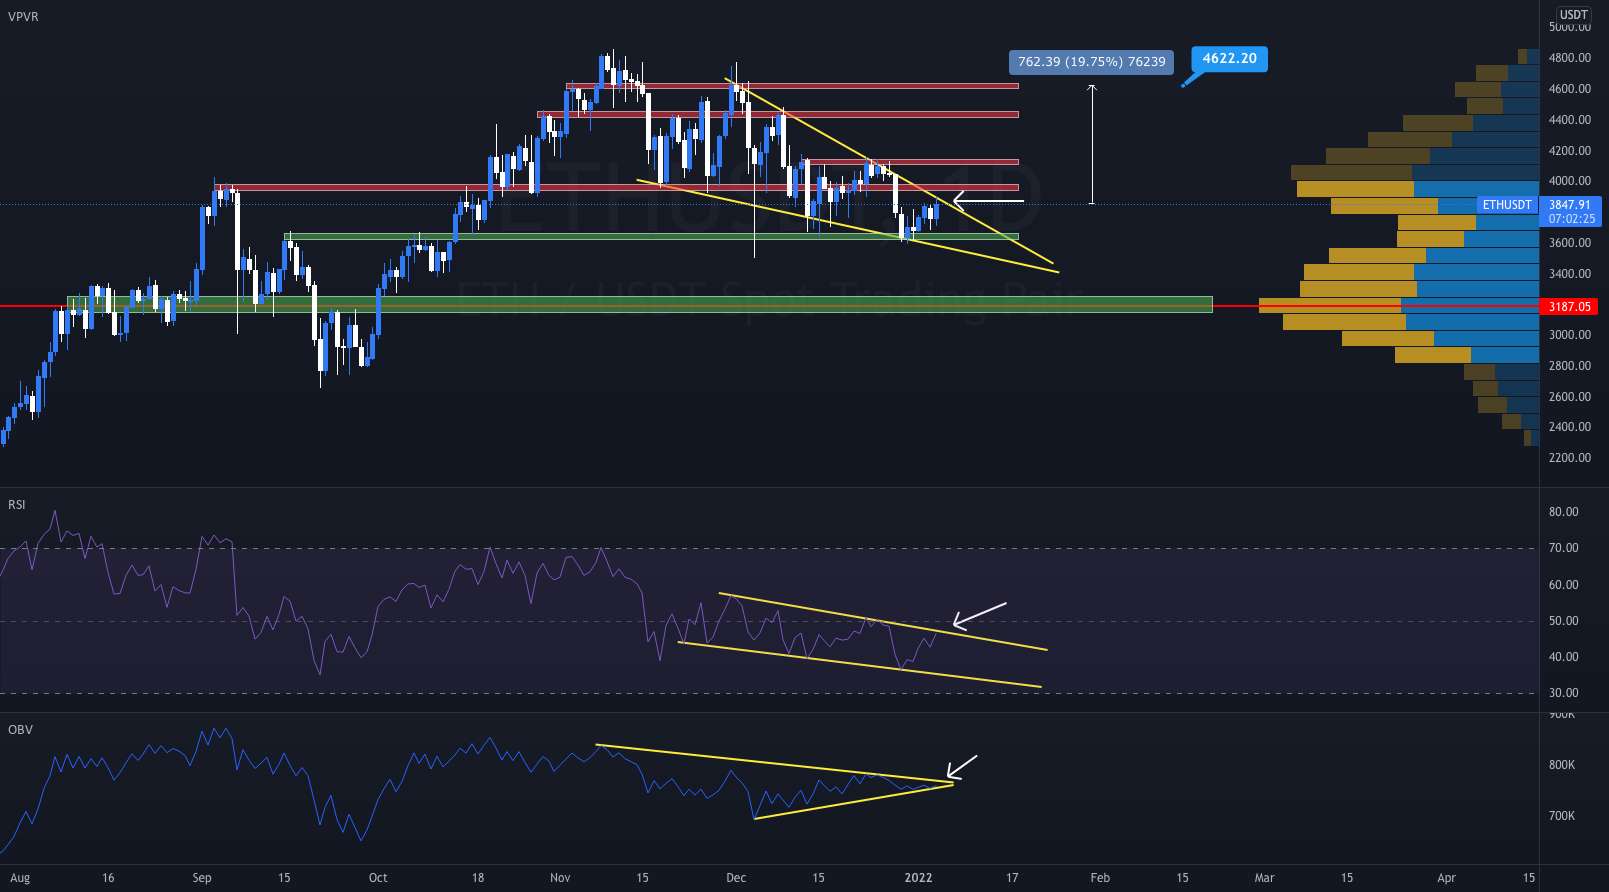The image size is (1609, 892).
Task: Click the 2022 year marker on time axis
Action: pyautogui.click(x=918, y=878)
